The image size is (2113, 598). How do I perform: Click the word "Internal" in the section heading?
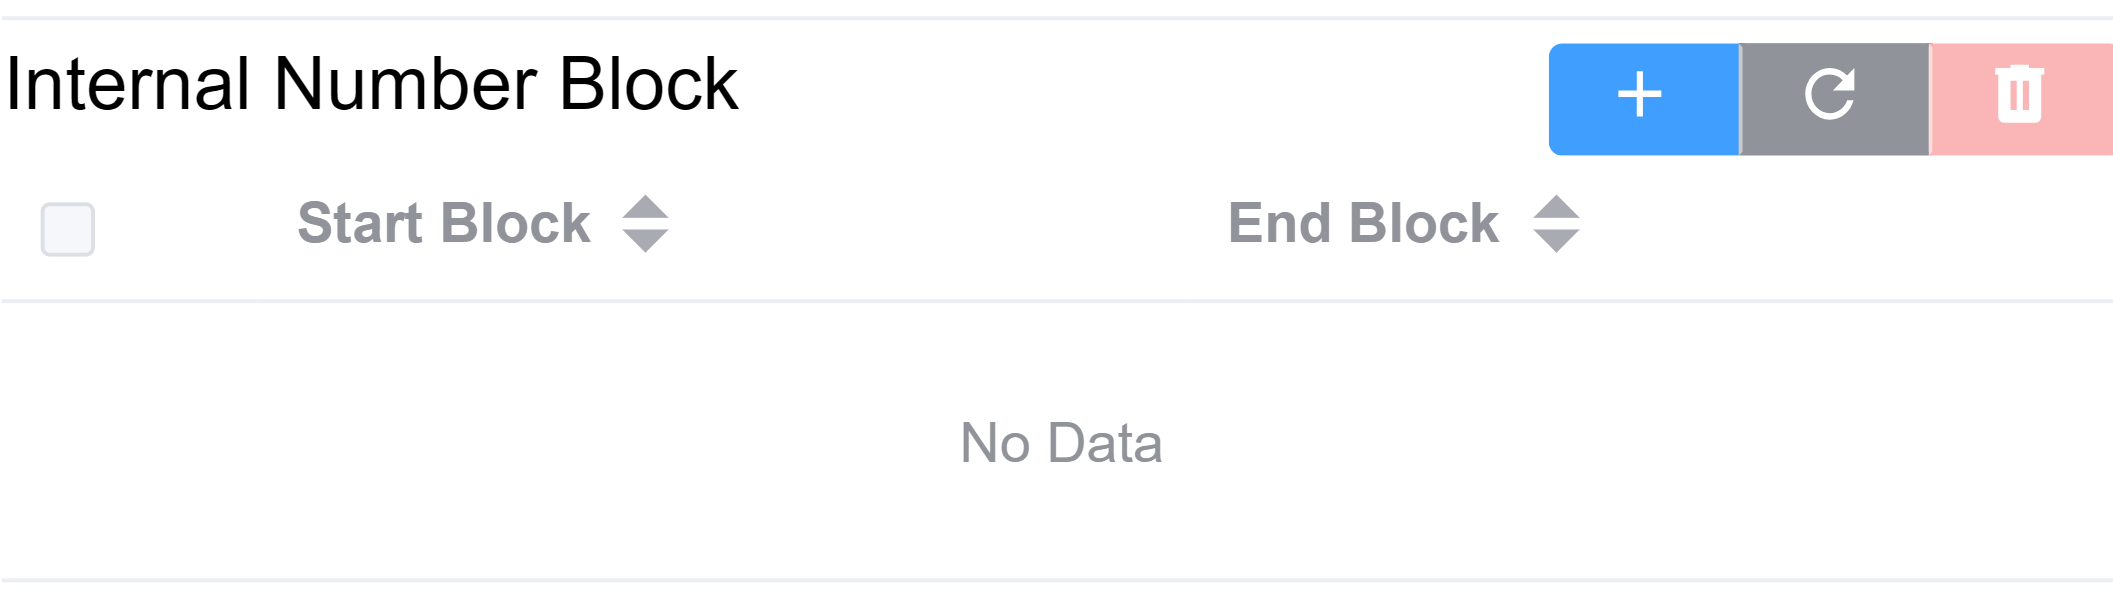pyautogui.click(x=127, y=84)
